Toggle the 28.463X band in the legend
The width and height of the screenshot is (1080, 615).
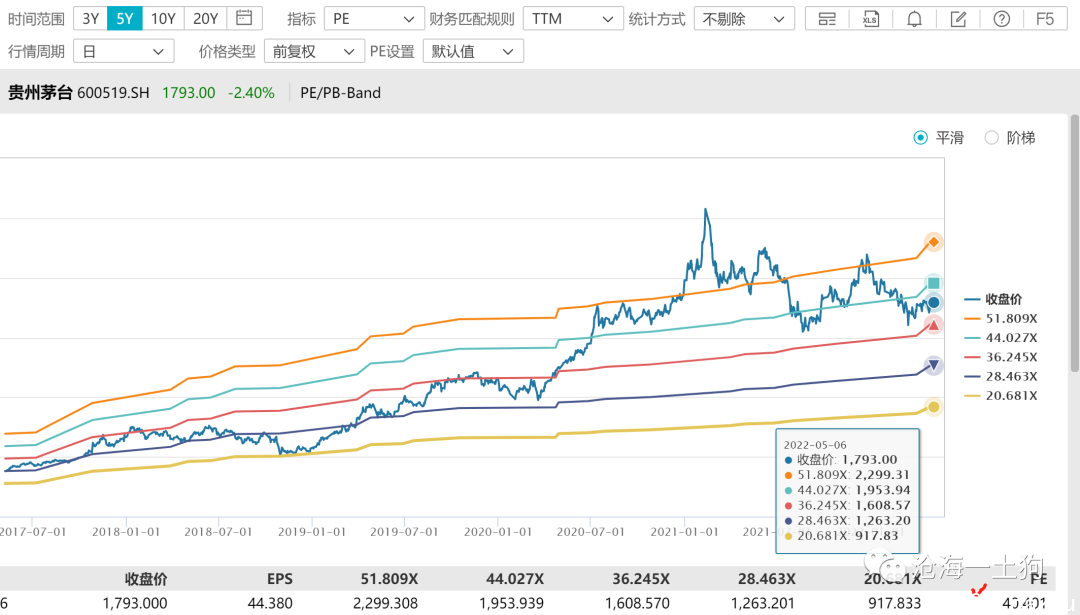1001,376
